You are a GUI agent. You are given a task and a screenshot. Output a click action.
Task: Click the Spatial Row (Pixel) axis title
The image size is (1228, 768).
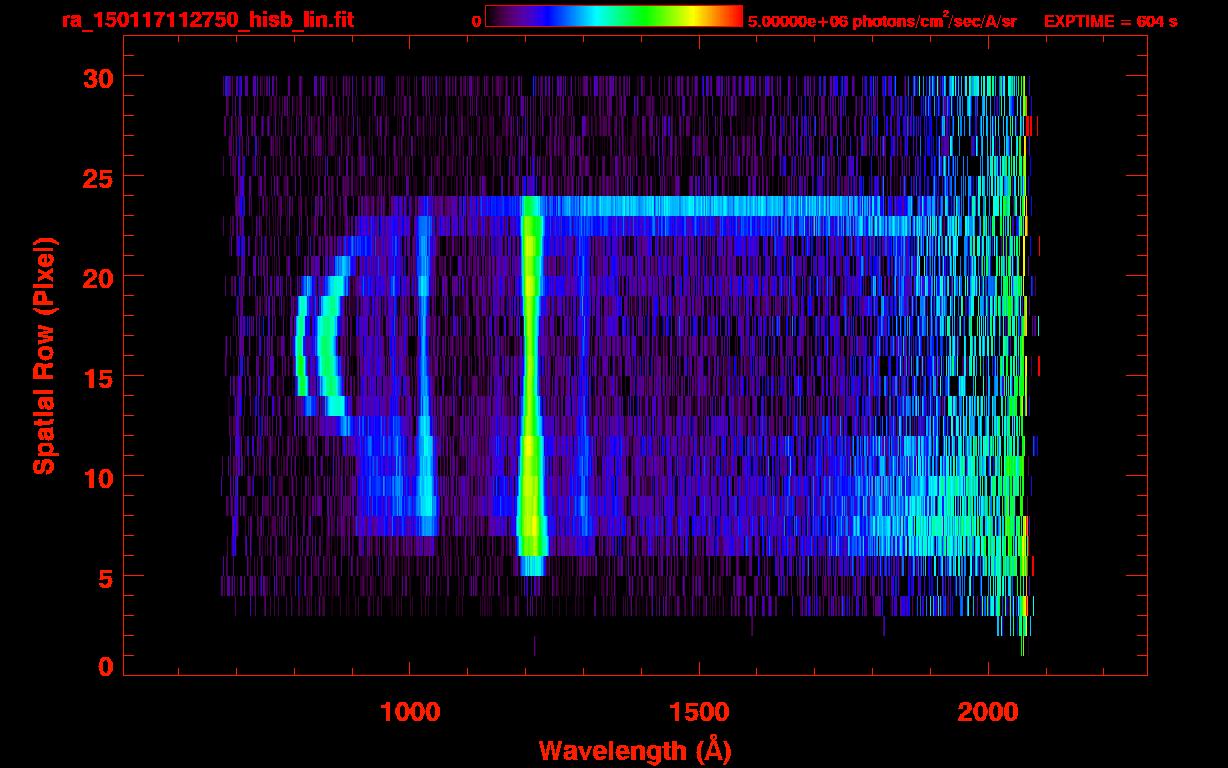pyautogui.click(x=44, y=355)
